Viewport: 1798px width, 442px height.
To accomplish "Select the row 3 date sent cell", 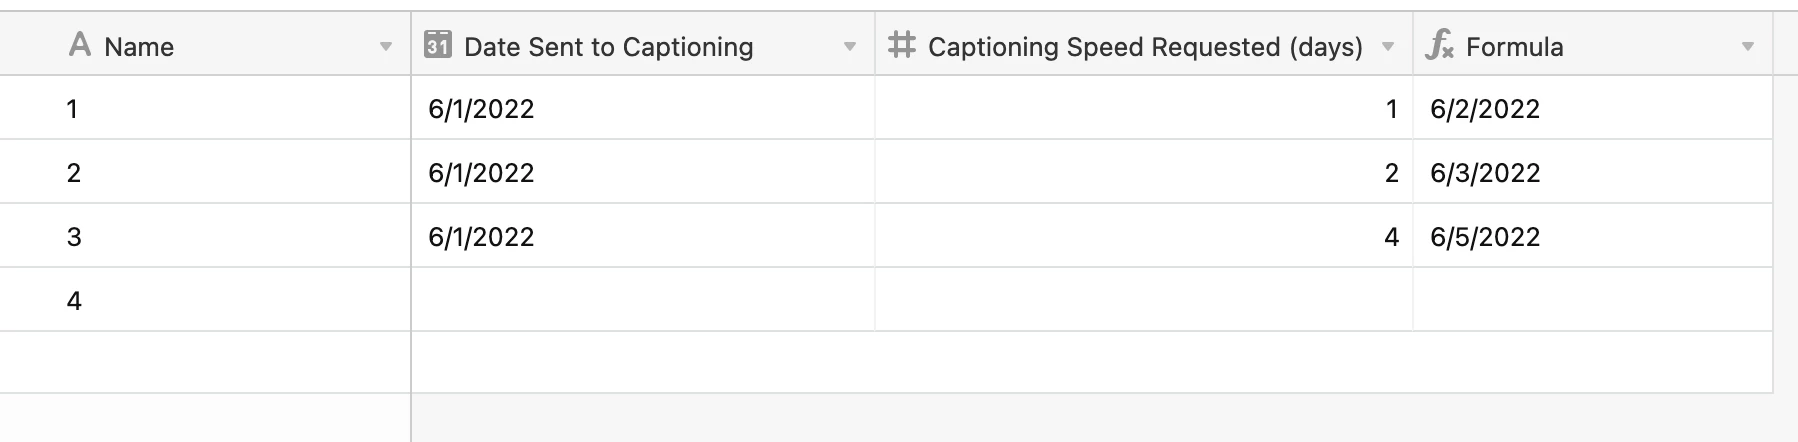I will pos(643,236).
